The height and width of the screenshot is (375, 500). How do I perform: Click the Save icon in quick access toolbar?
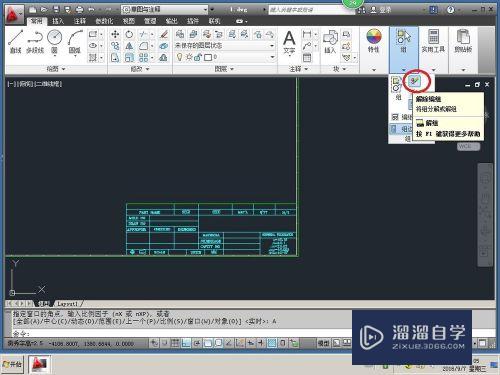pos(56,9)
